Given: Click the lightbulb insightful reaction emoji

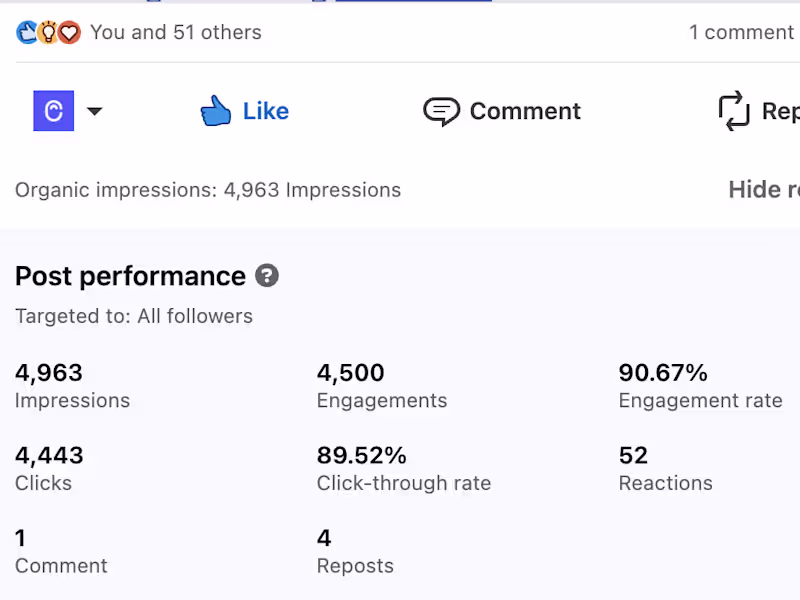Looking at the screenshot, I should pos(47,33).
